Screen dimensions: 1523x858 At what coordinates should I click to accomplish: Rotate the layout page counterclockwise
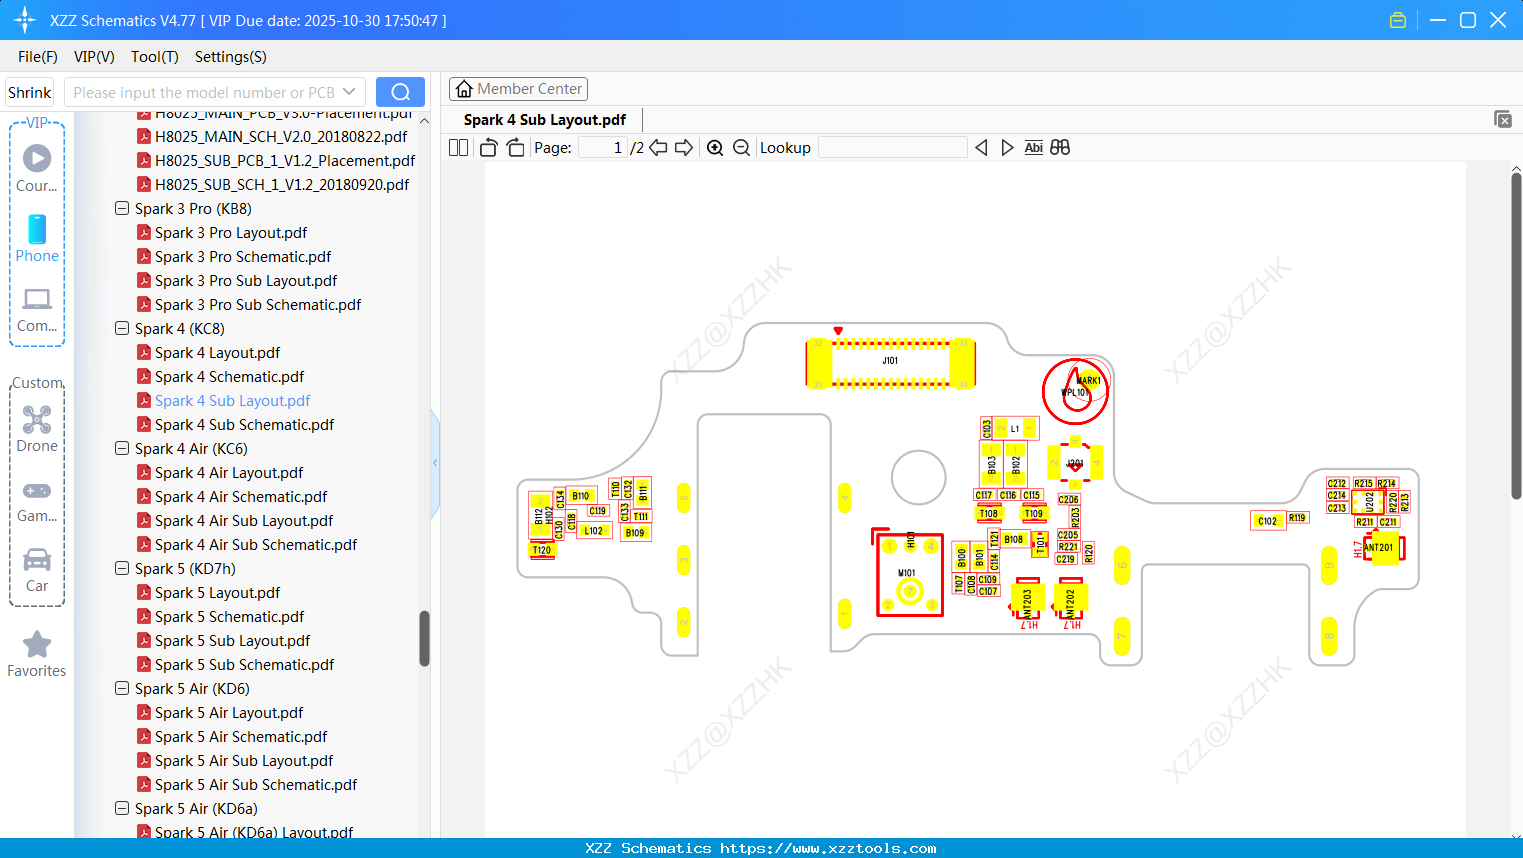(x=488, y=146)
